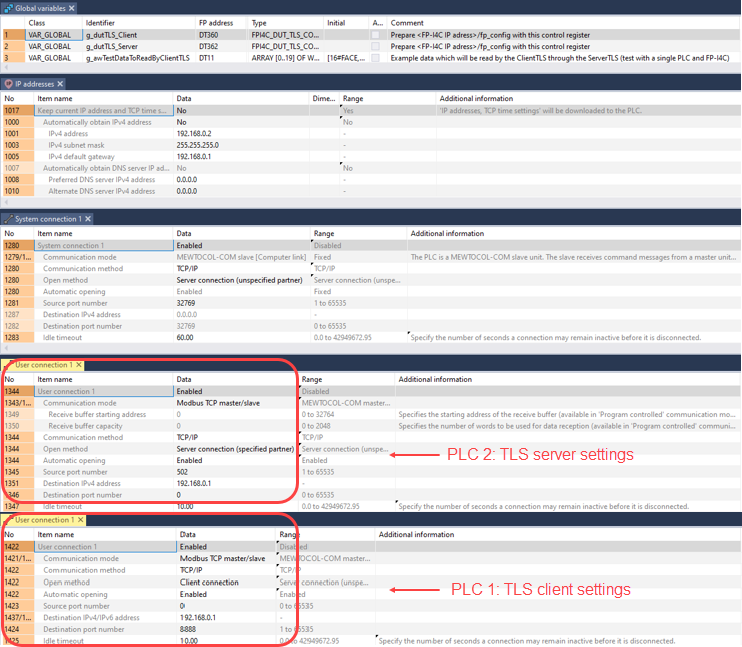Click the Global variables tab icon
This screenshot has width=742, height=647.
pyautogui.click(x=9, y=8)
